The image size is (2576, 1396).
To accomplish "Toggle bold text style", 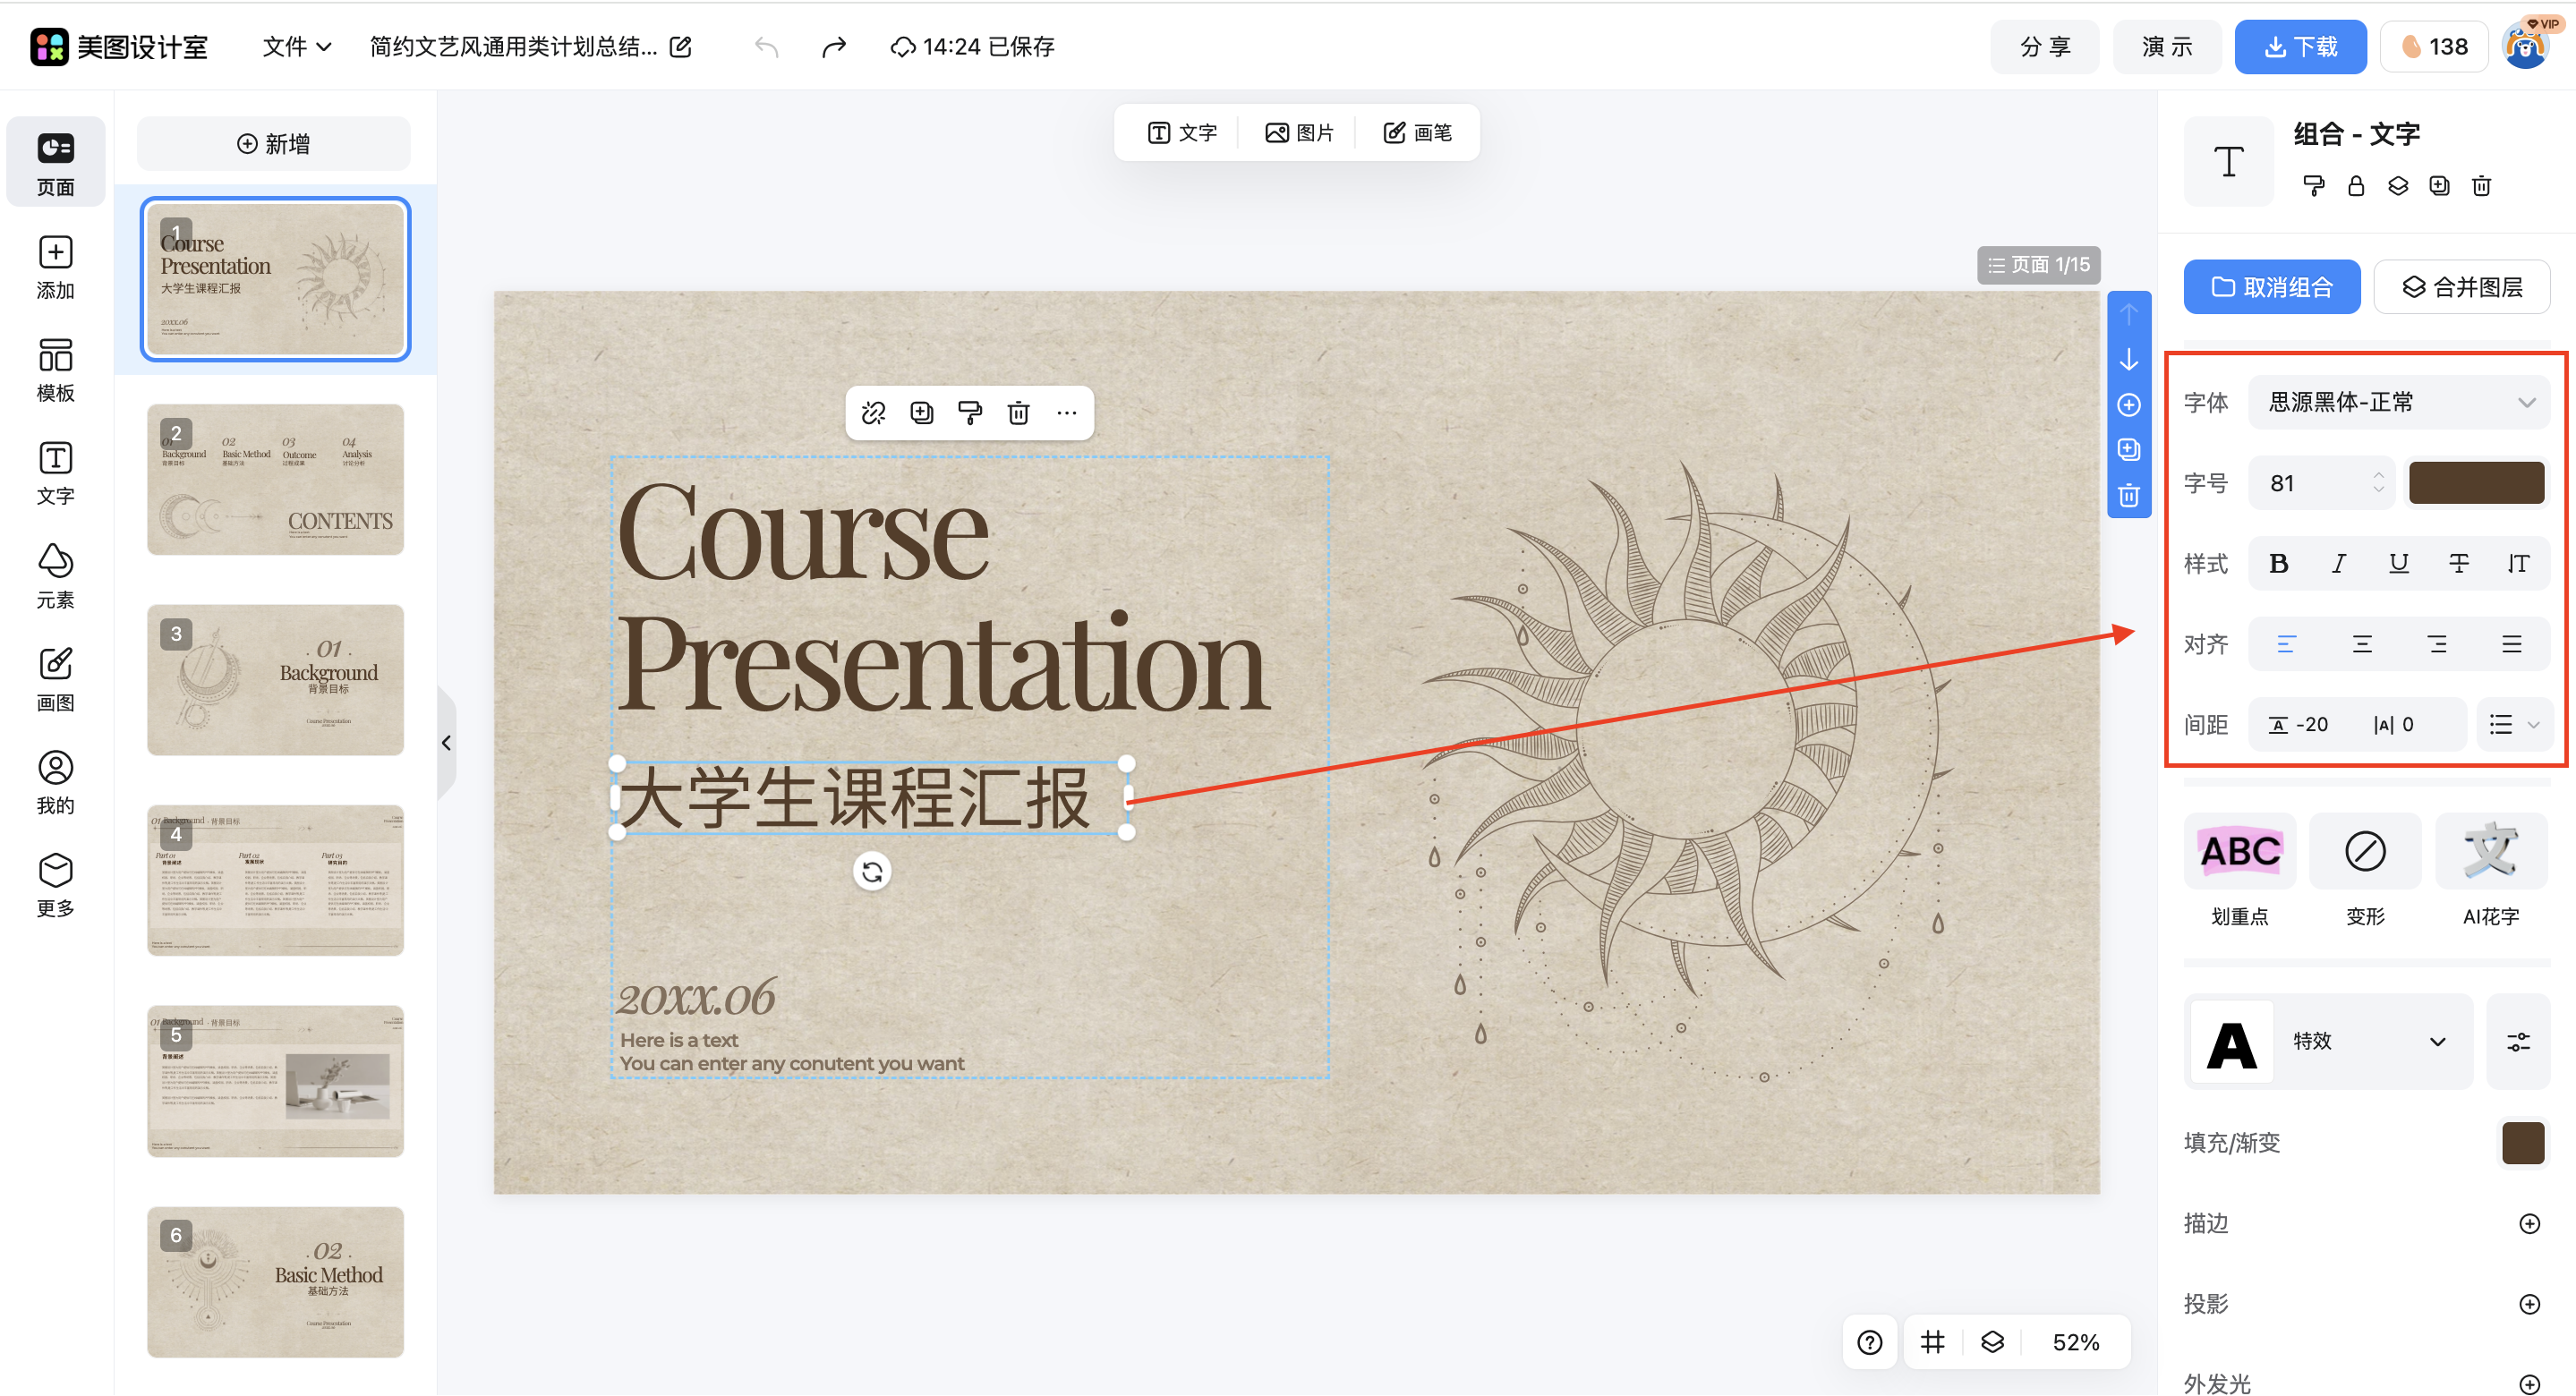I will pos(2279,564).
